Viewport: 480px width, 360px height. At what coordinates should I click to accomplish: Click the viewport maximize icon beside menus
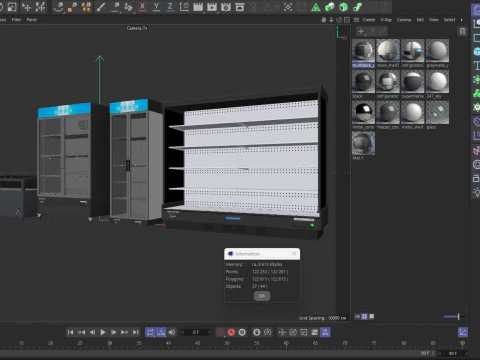[x=347, y=20]
